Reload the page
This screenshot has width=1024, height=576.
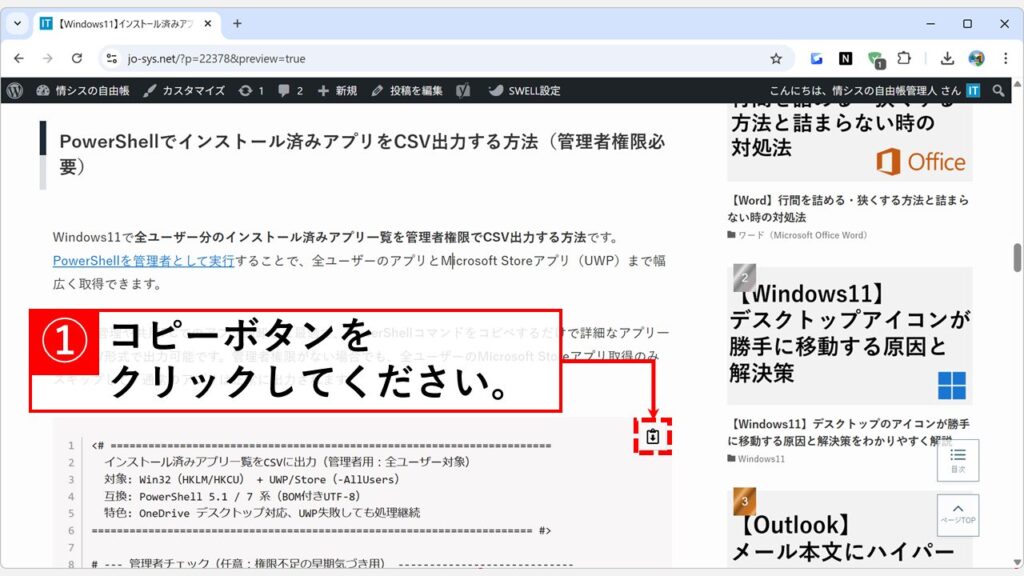click(x=75, y=59)
